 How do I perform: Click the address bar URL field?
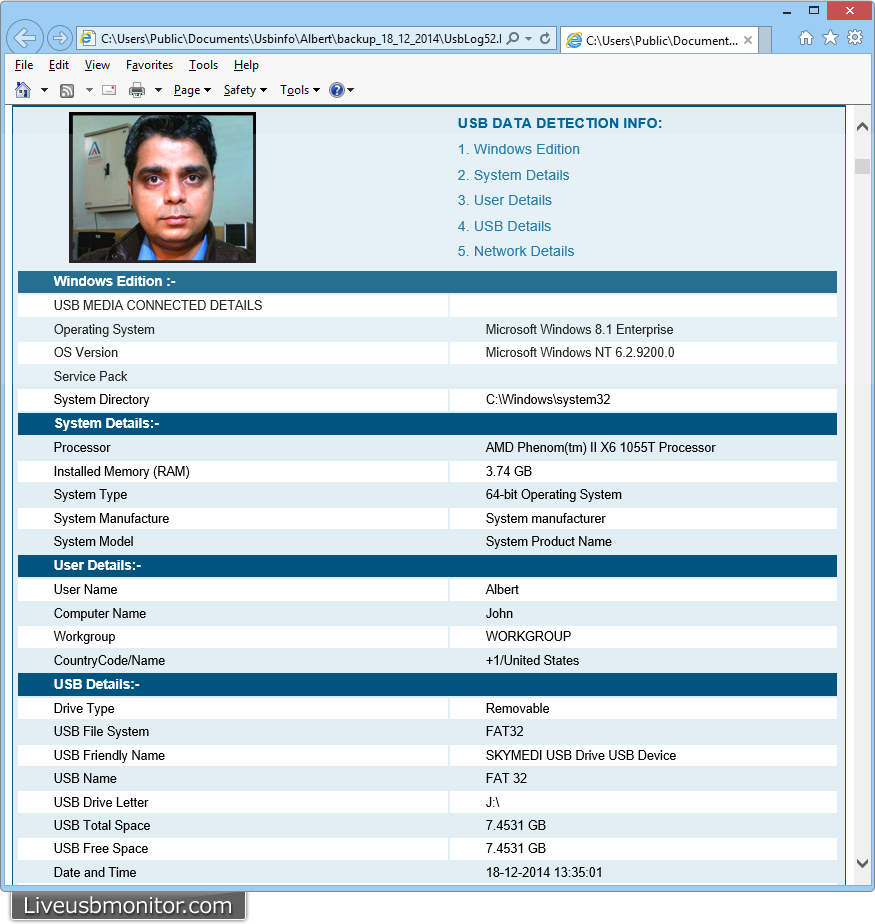pyautogui.click(x=301, y=38)
